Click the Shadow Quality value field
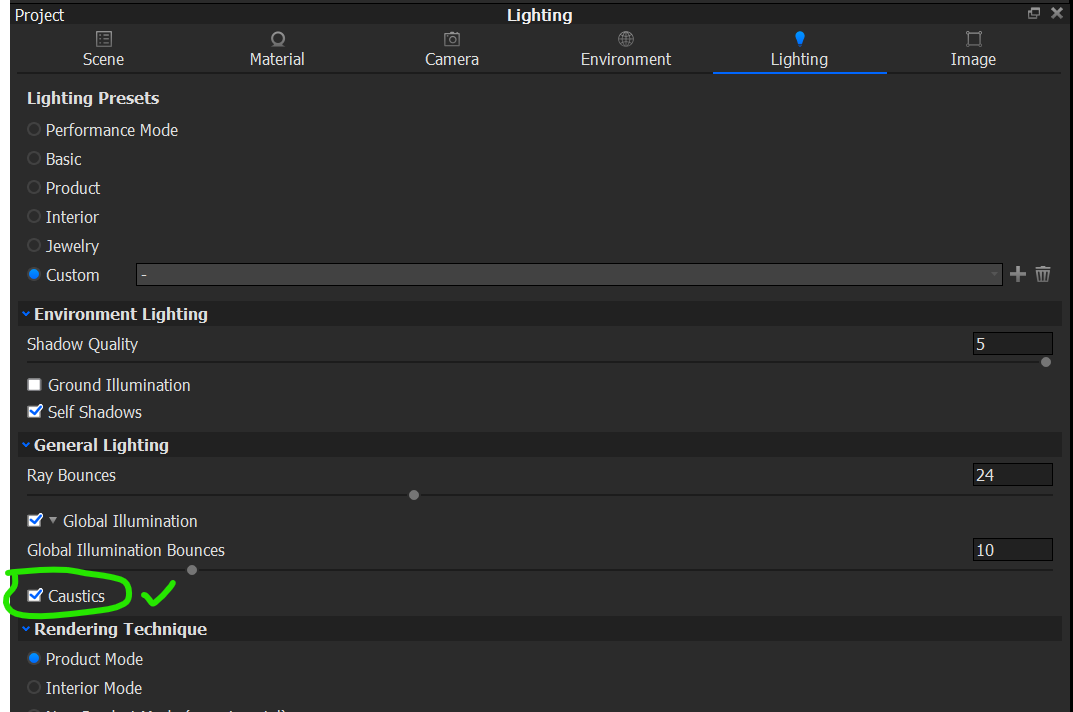1073x712 pixels. pos(1012,344)
